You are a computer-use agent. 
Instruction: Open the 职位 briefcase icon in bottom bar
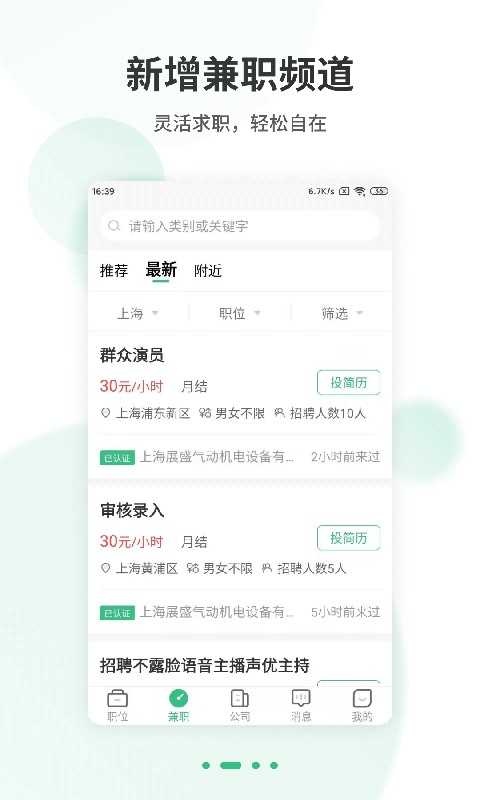tap(117, 698)
